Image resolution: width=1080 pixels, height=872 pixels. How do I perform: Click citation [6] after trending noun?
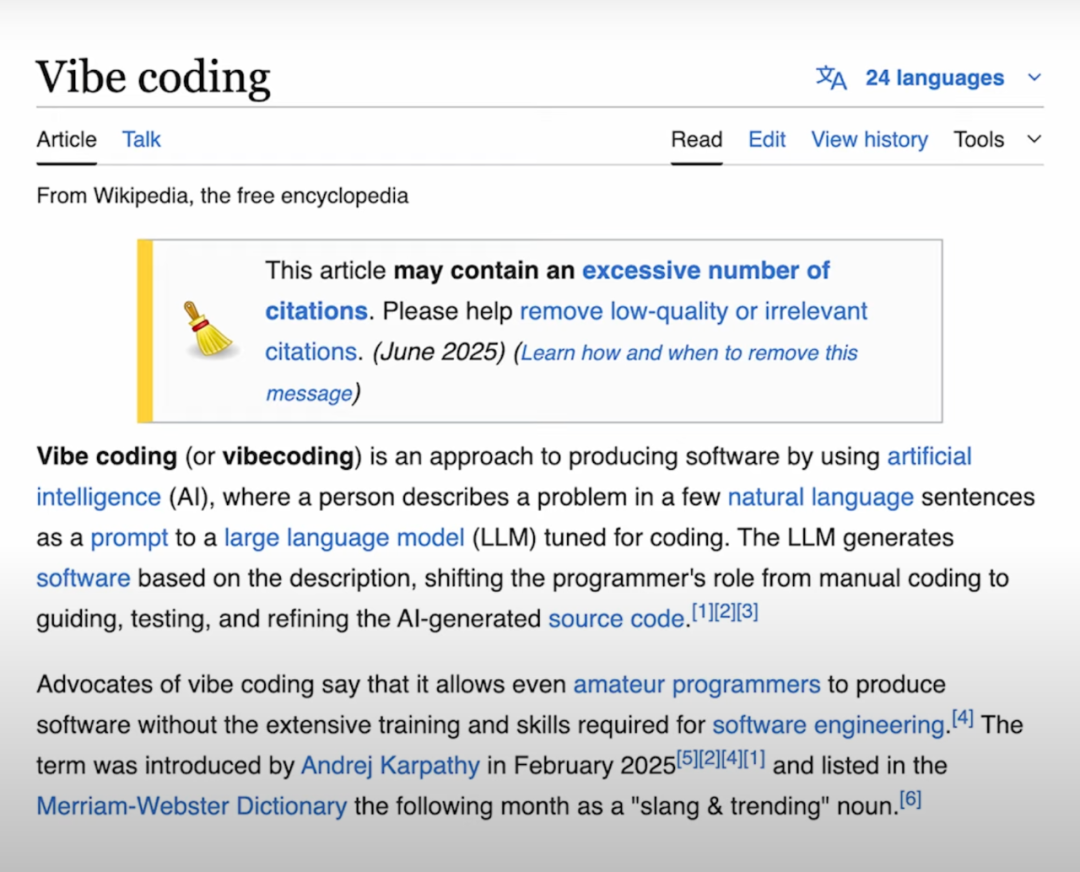pos(911,799)
